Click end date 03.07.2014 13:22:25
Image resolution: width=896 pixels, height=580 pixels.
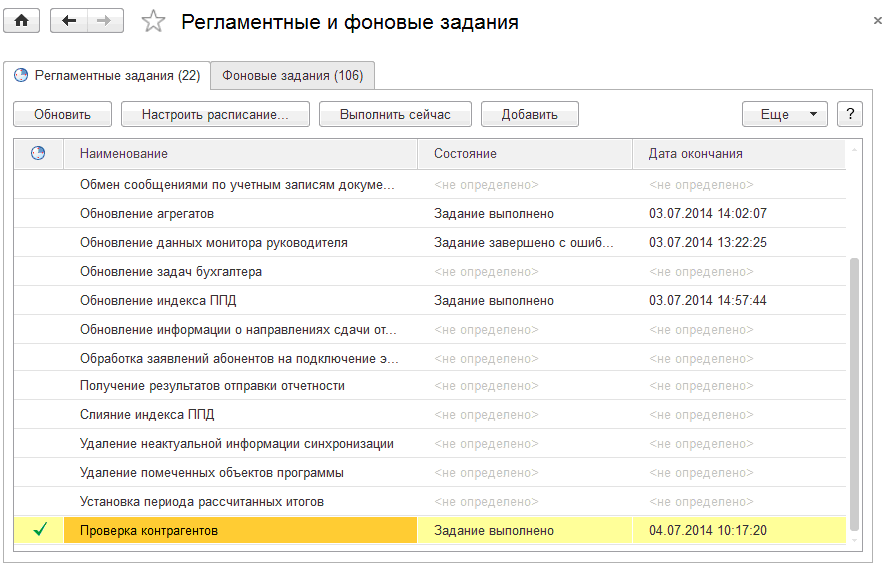point(708,242)
